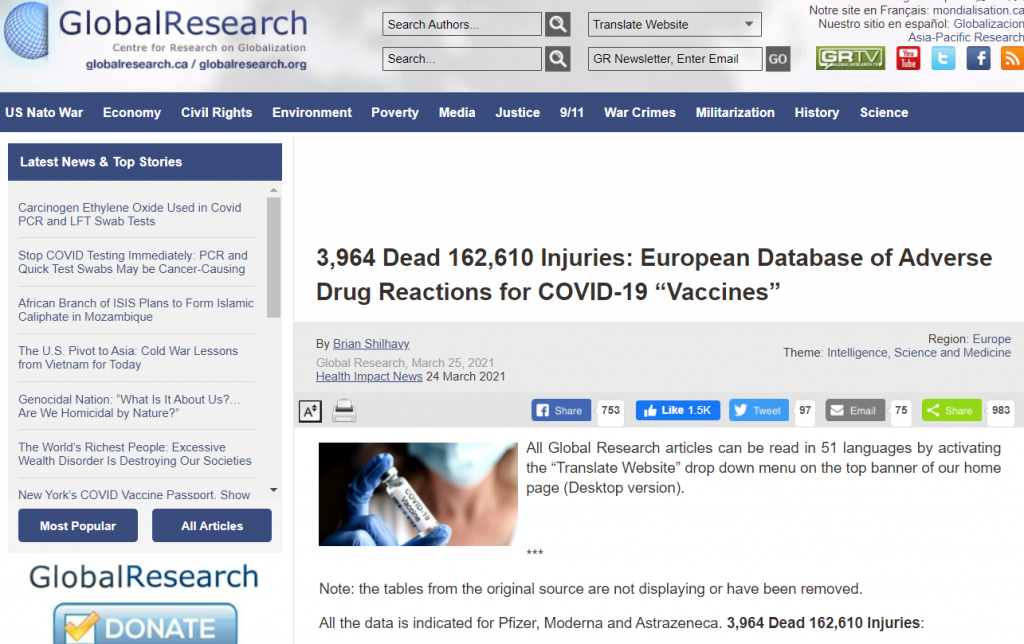Click the GlobalResearch logo above DONATE
This screenshot has width=1024, height=644.
coord(144,577)
